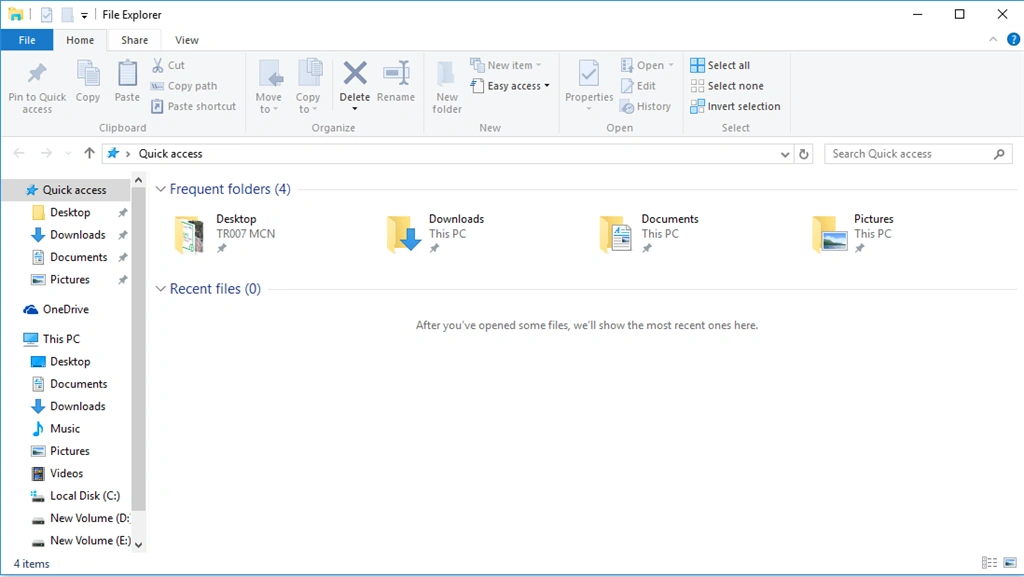The image size is (1024, 577).
Task: Switch to large icons view in status bar
Action: (1010, 563)
